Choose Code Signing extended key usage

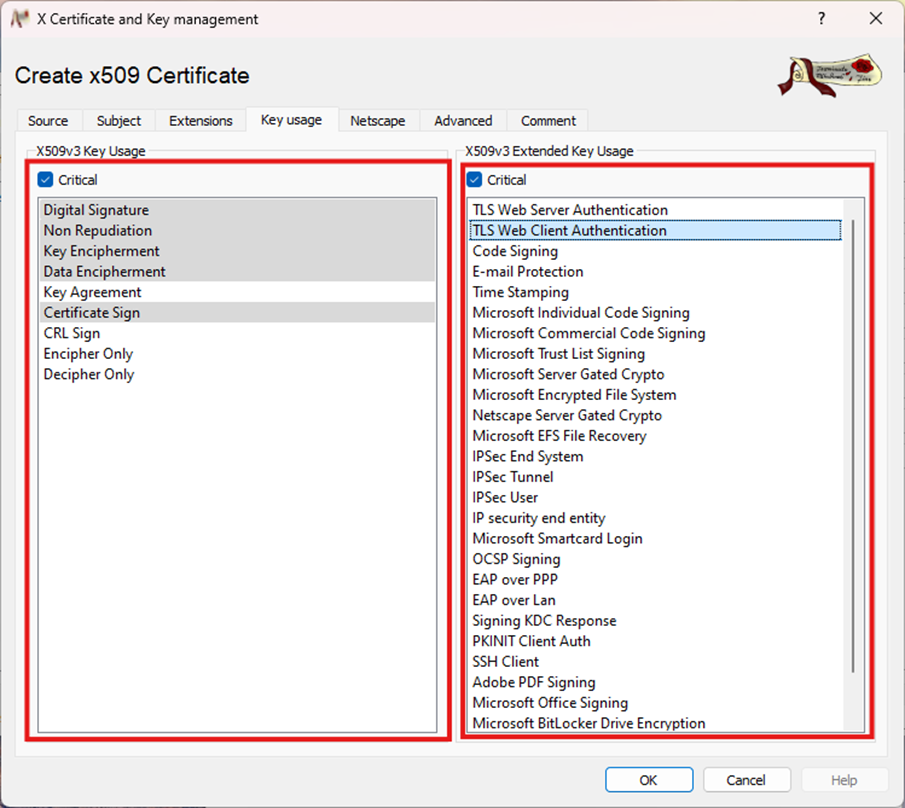[x=515, y=251]
